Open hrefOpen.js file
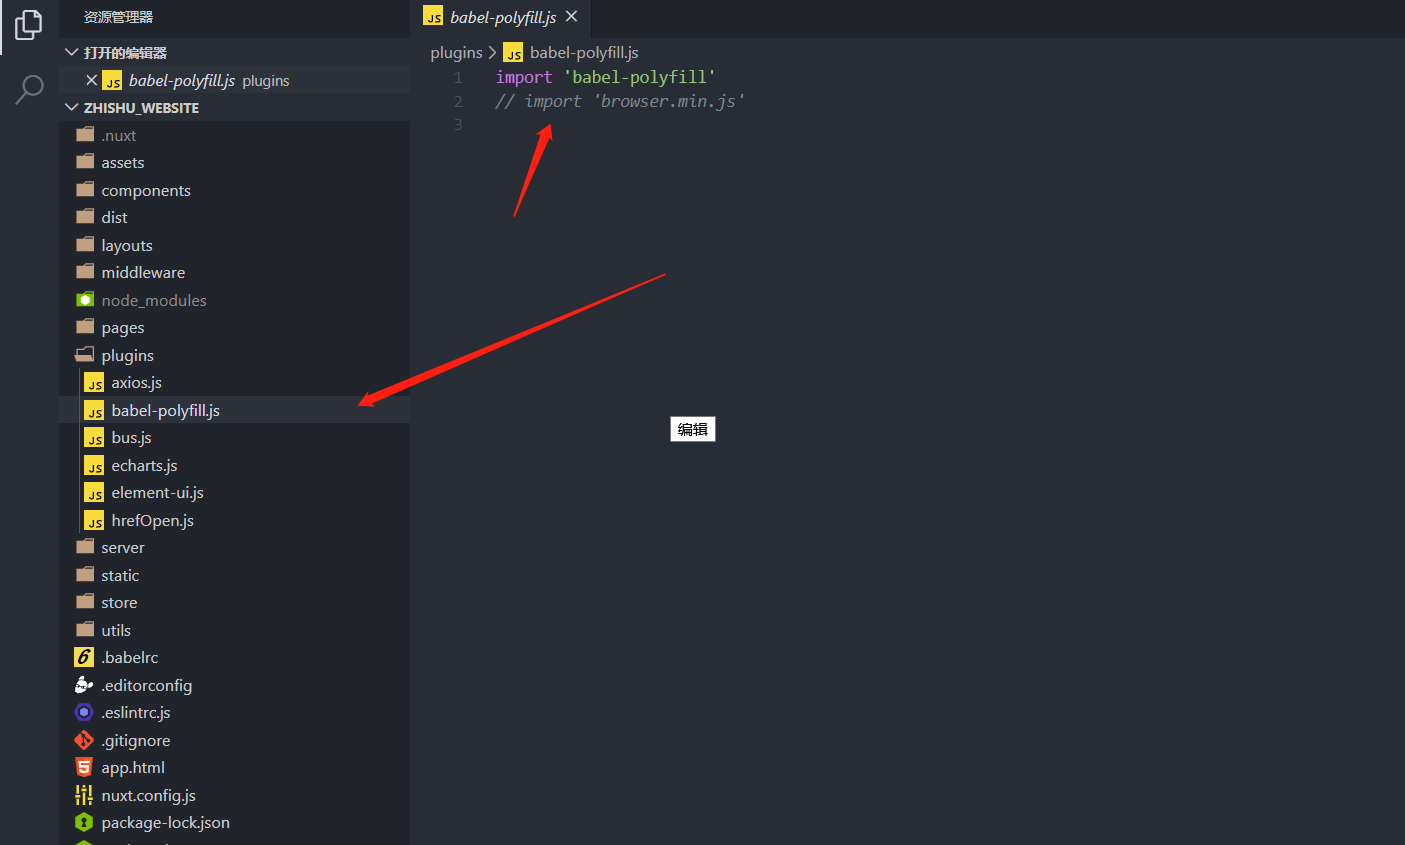1405x845 pixels. click(234, 520)
